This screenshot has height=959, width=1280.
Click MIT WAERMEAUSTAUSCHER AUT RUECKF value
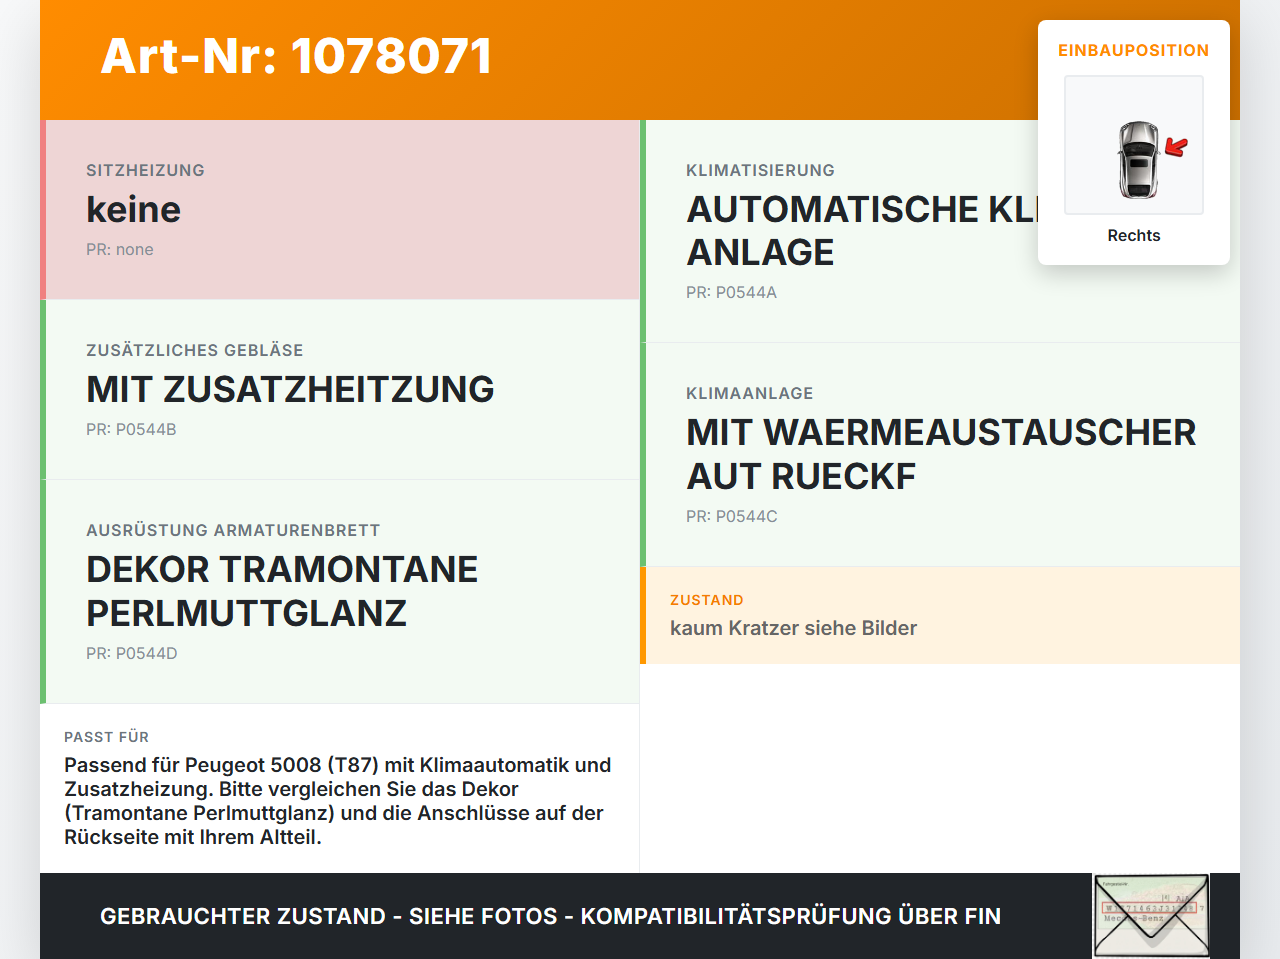[941, 455]
